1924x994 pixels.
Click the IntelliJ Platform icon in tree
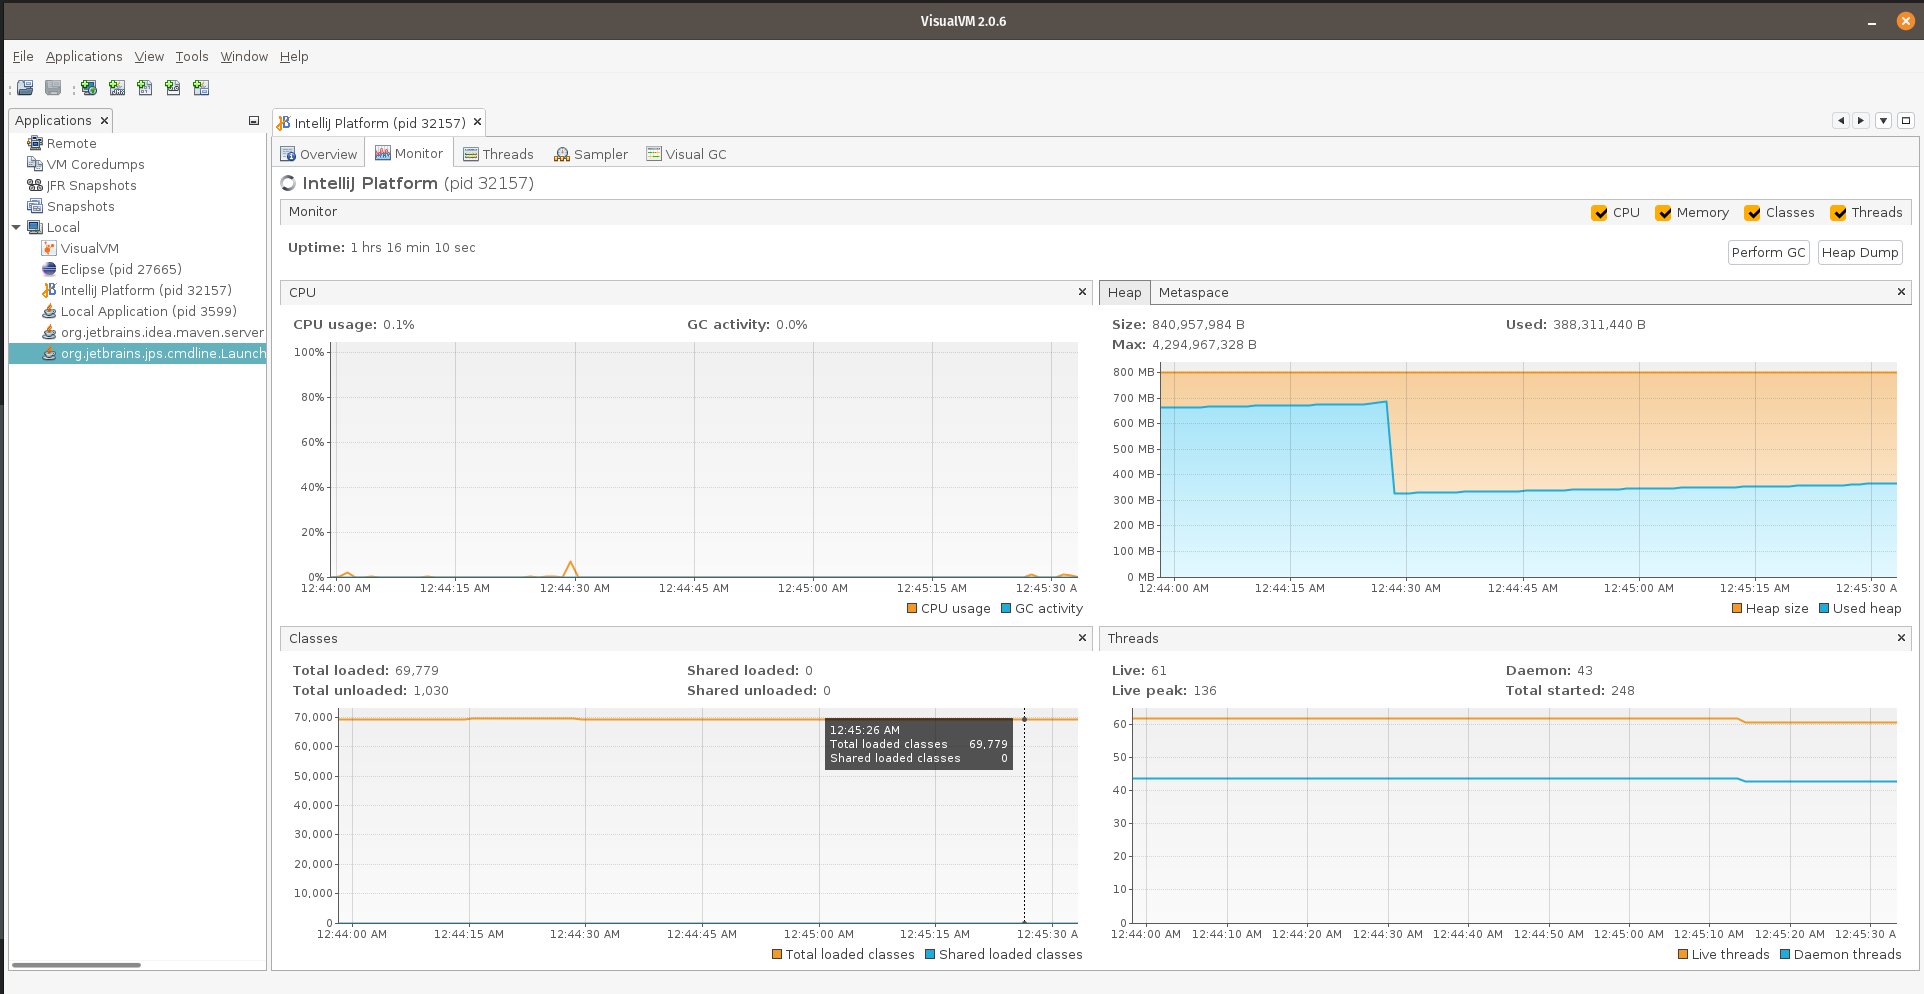click(x=49, y=290)
